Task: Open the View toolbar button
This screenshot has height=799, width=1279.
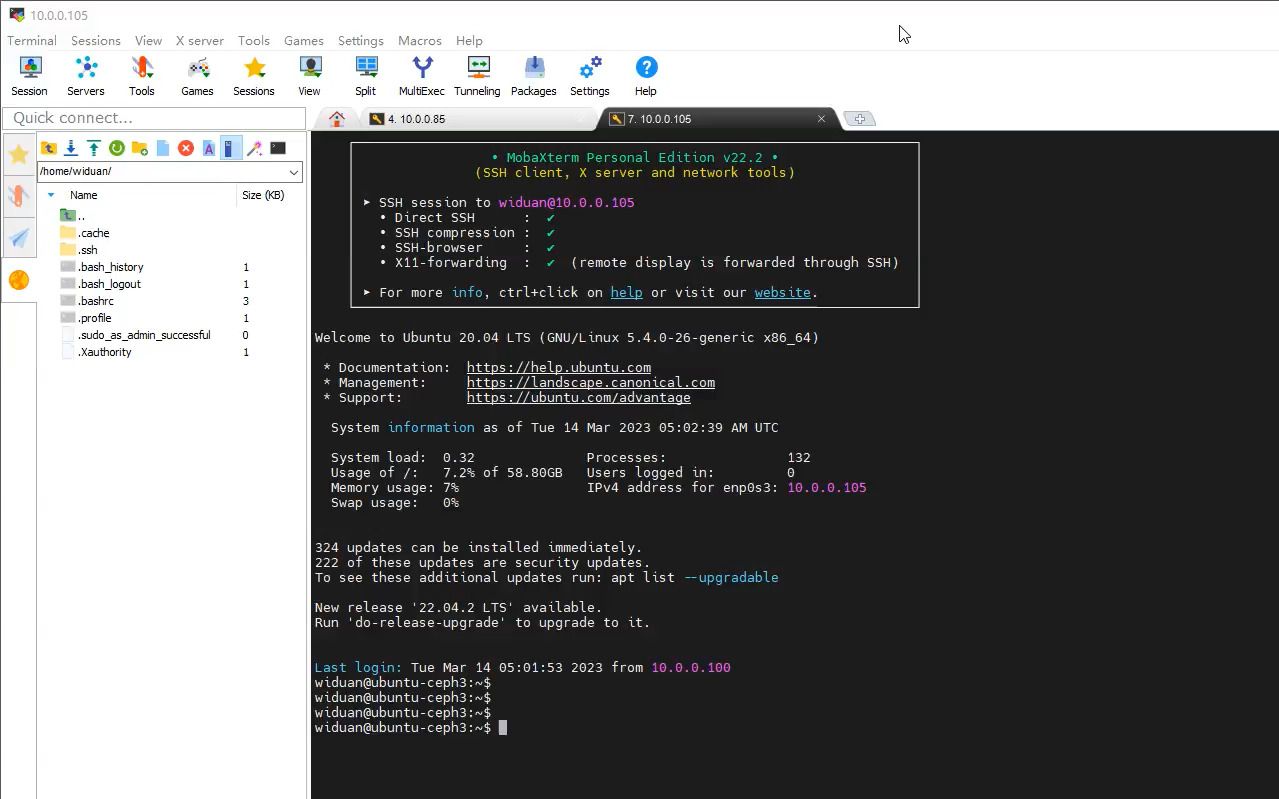Action: tap(310, 76)
